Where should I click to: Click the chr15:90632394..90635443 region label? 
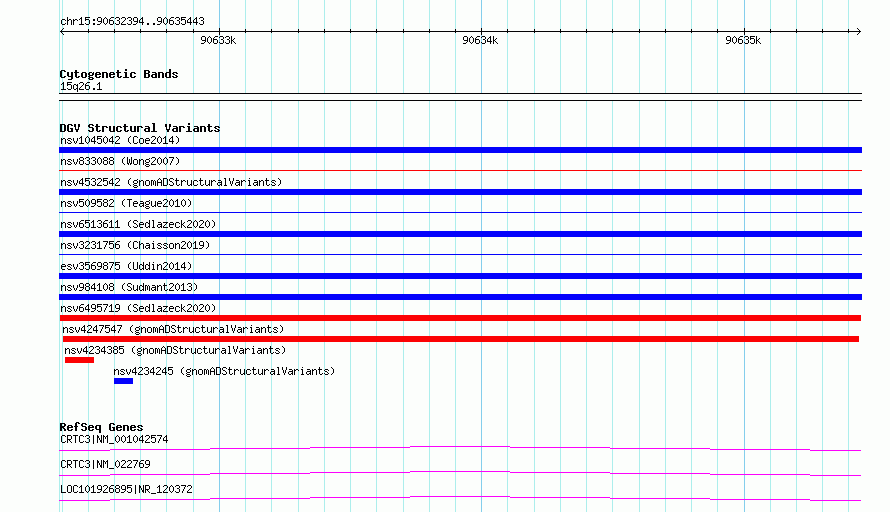[x=132, y=22]
